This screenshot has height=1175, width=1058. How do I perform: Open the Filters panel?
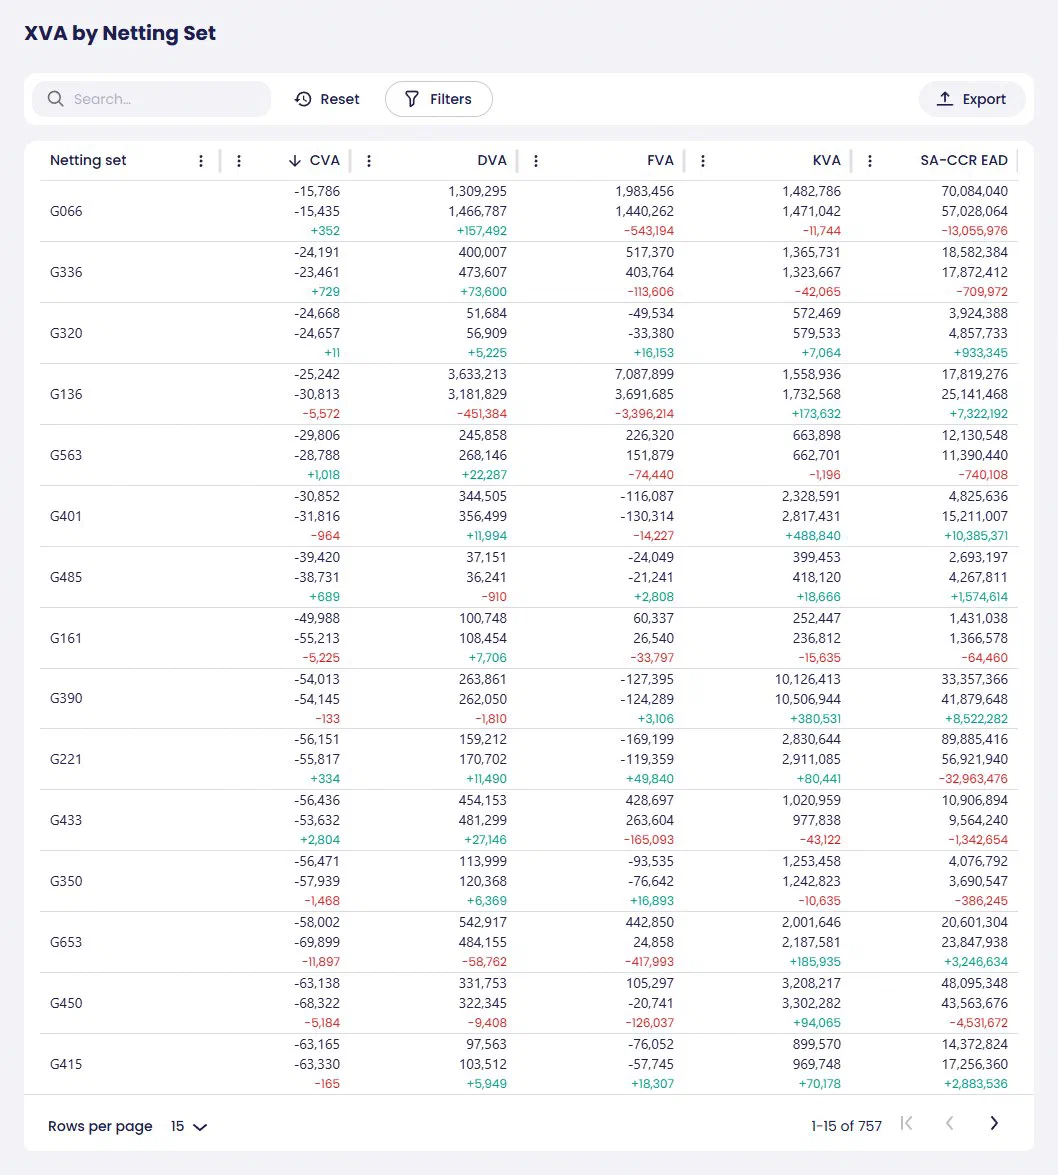click(x=439, y=99)
